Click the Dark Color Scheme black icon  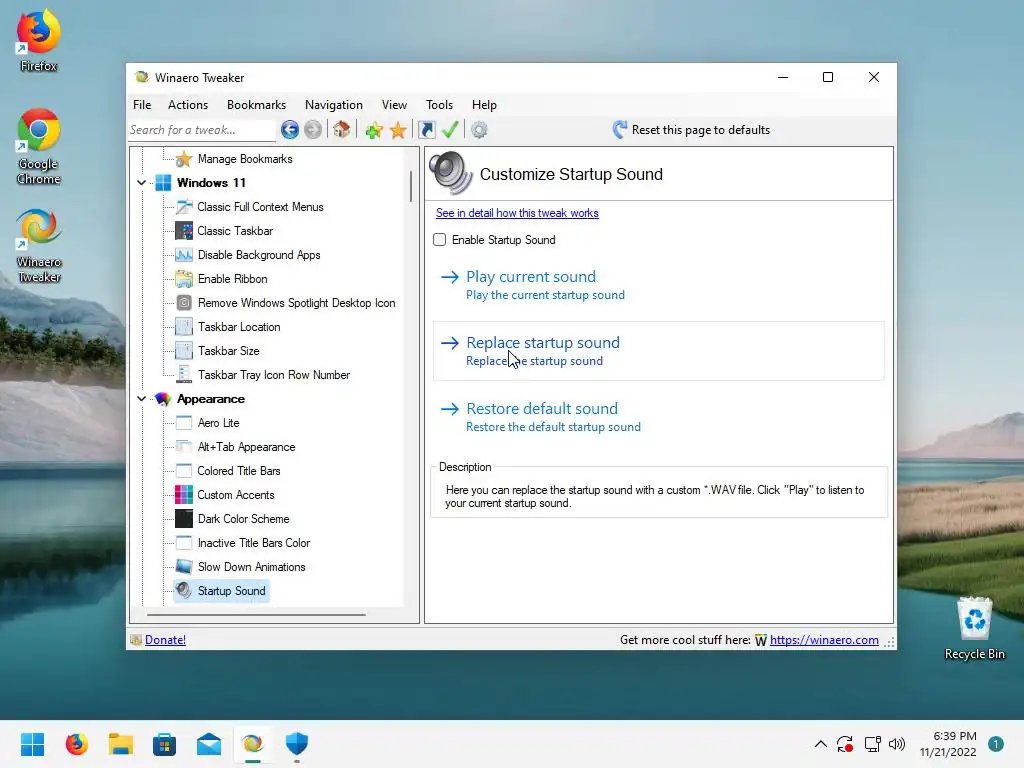click(184, 519)
